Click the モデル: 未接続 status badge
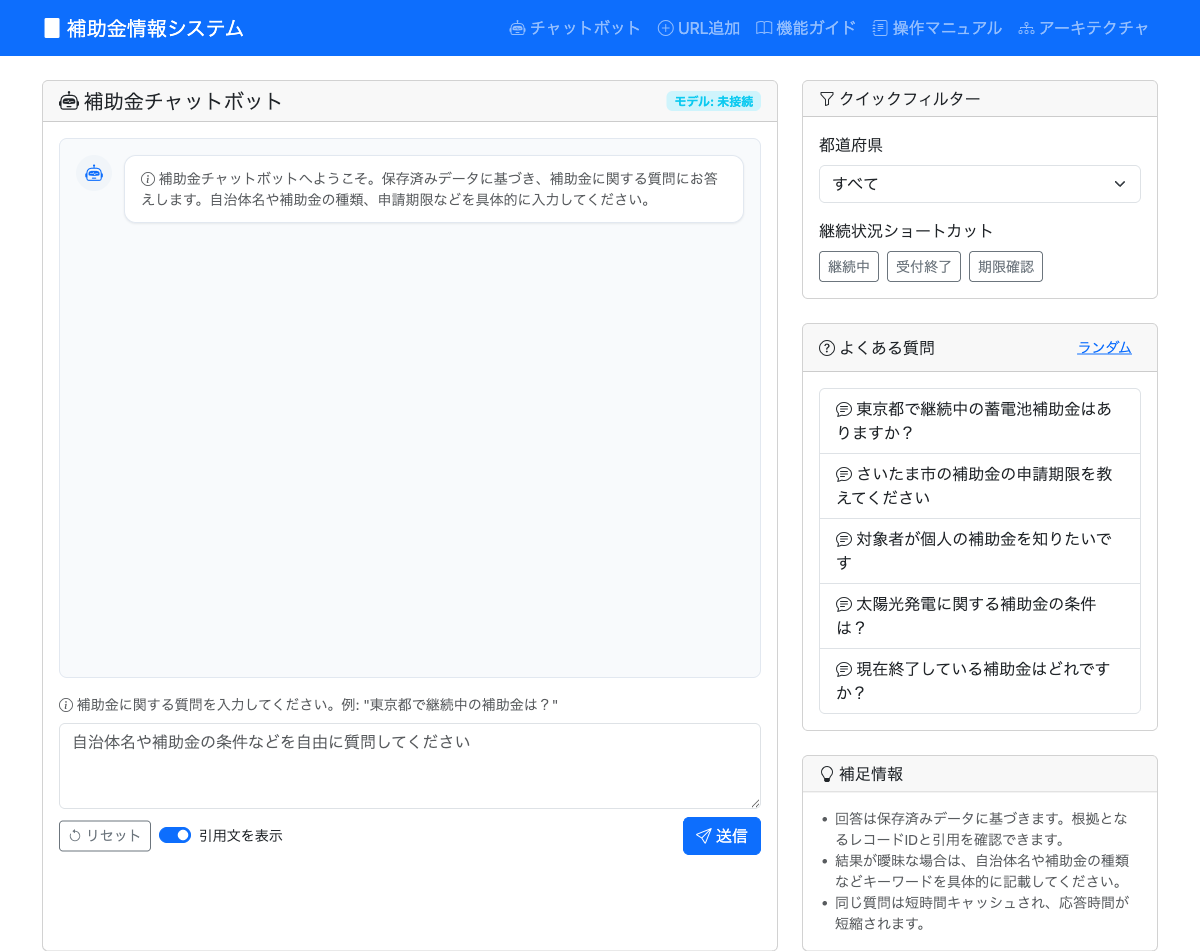The image size is (1200, 951). tap(714, 101)
